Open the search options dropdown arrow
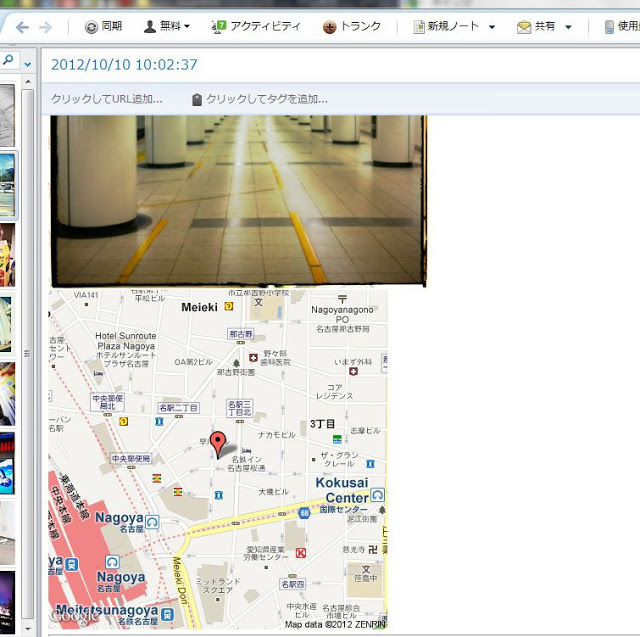Screen dimensions: 640x637 [x=27, y=64]
